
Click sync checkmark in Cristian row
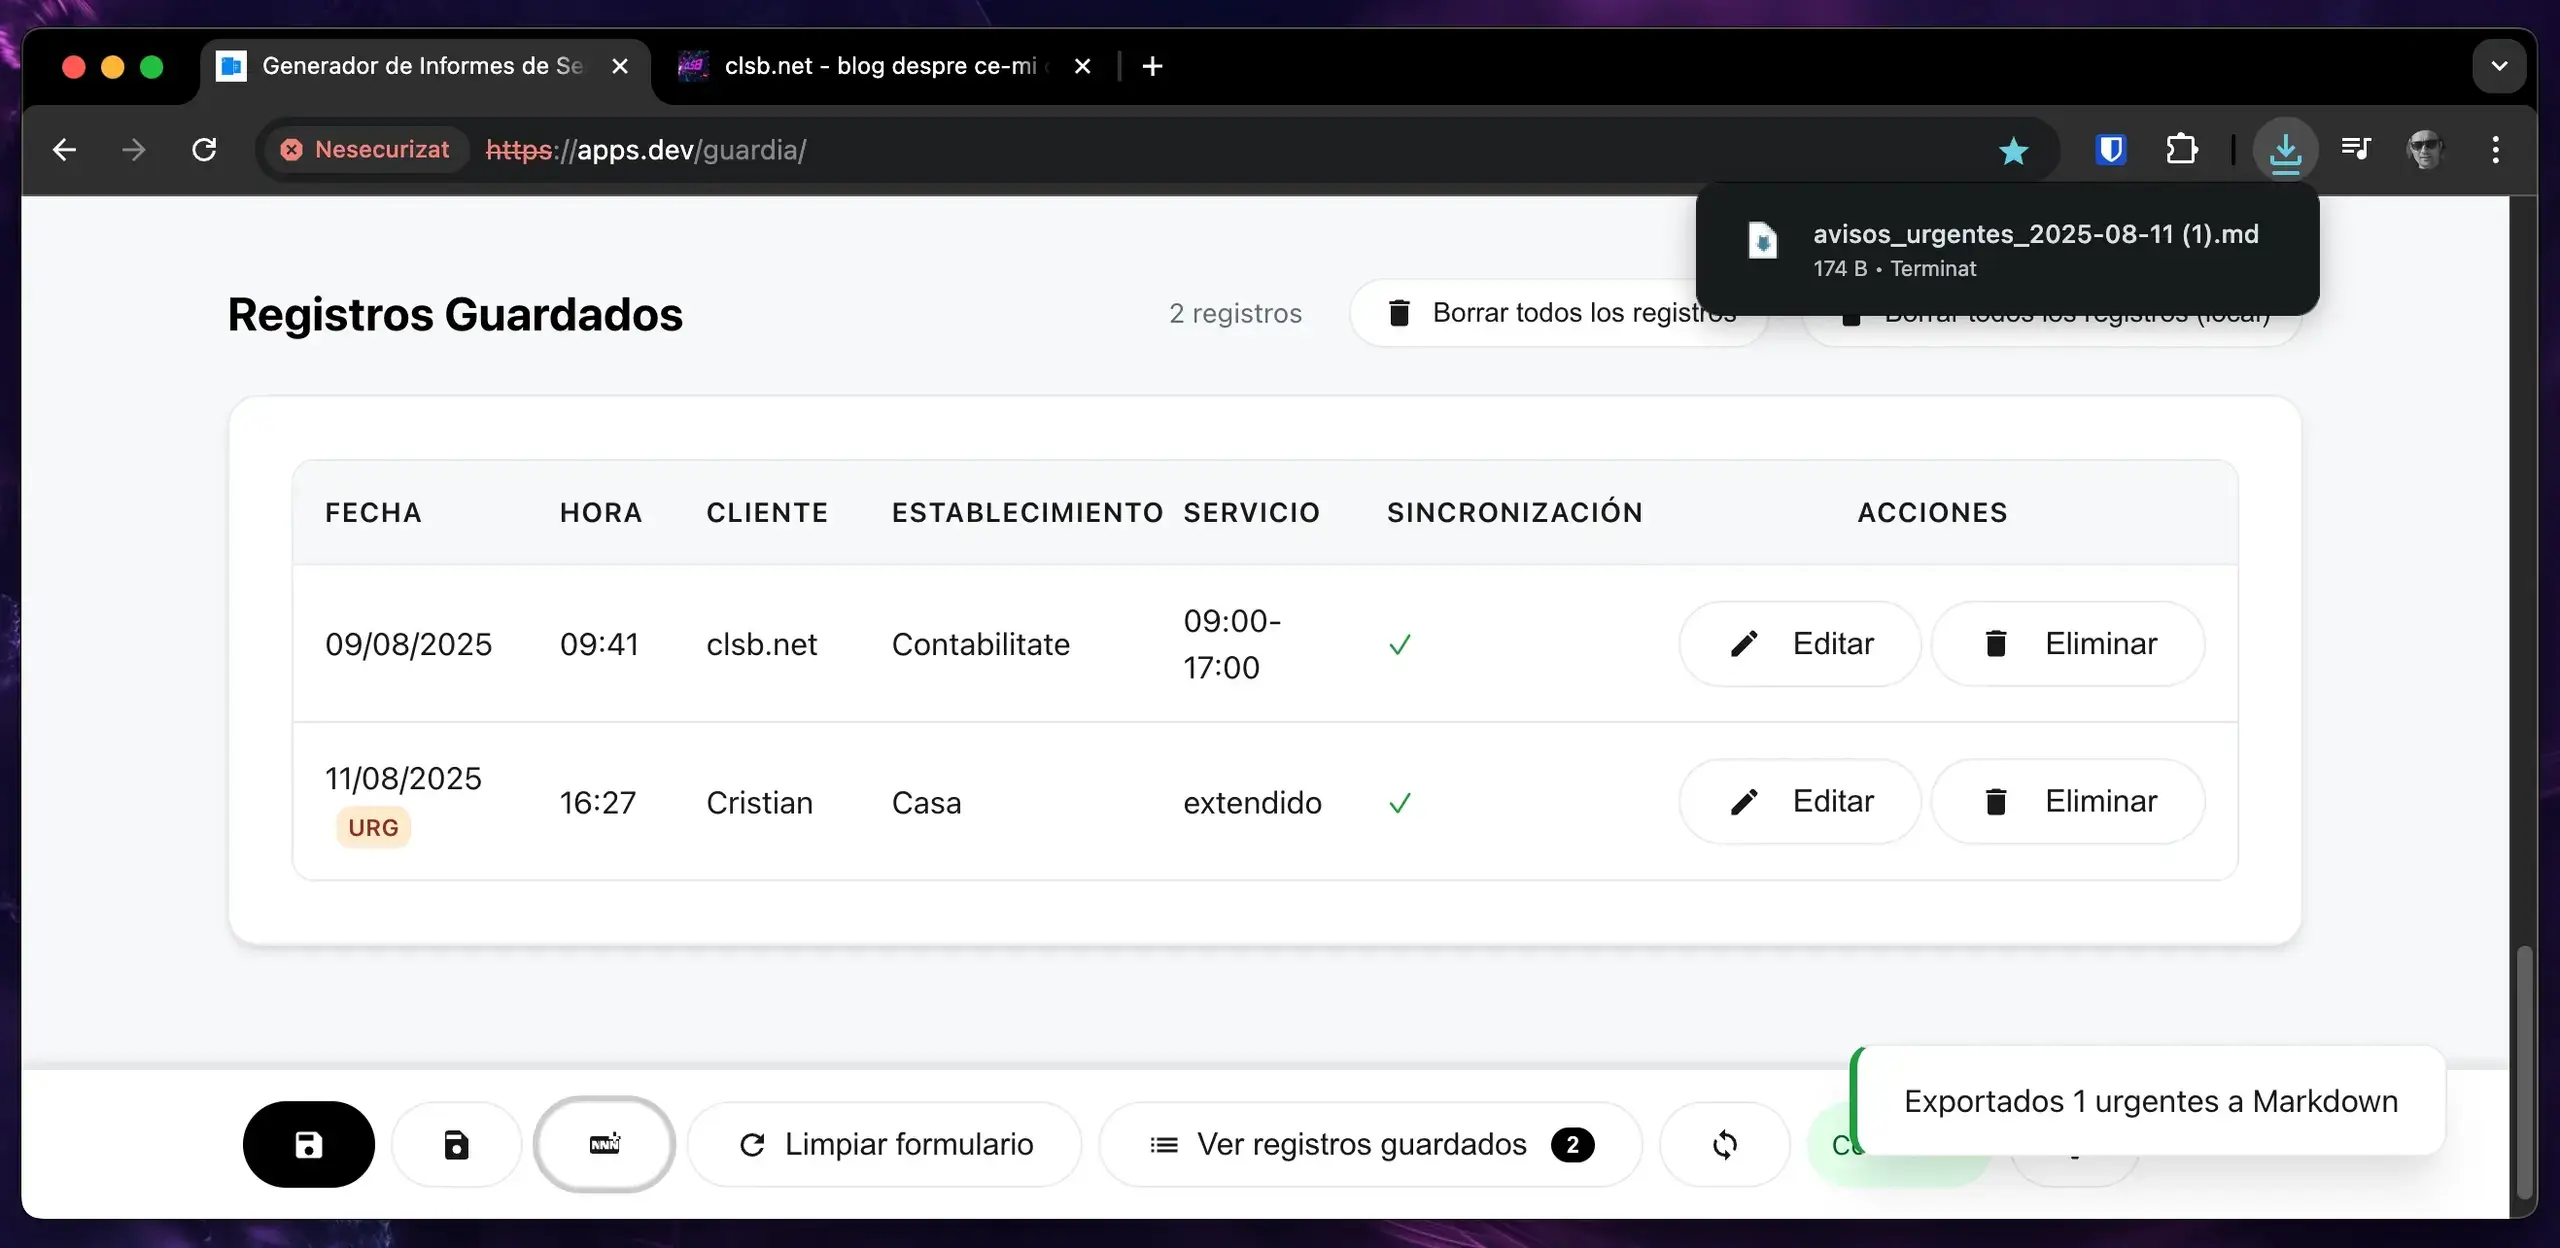(1400, 802)
